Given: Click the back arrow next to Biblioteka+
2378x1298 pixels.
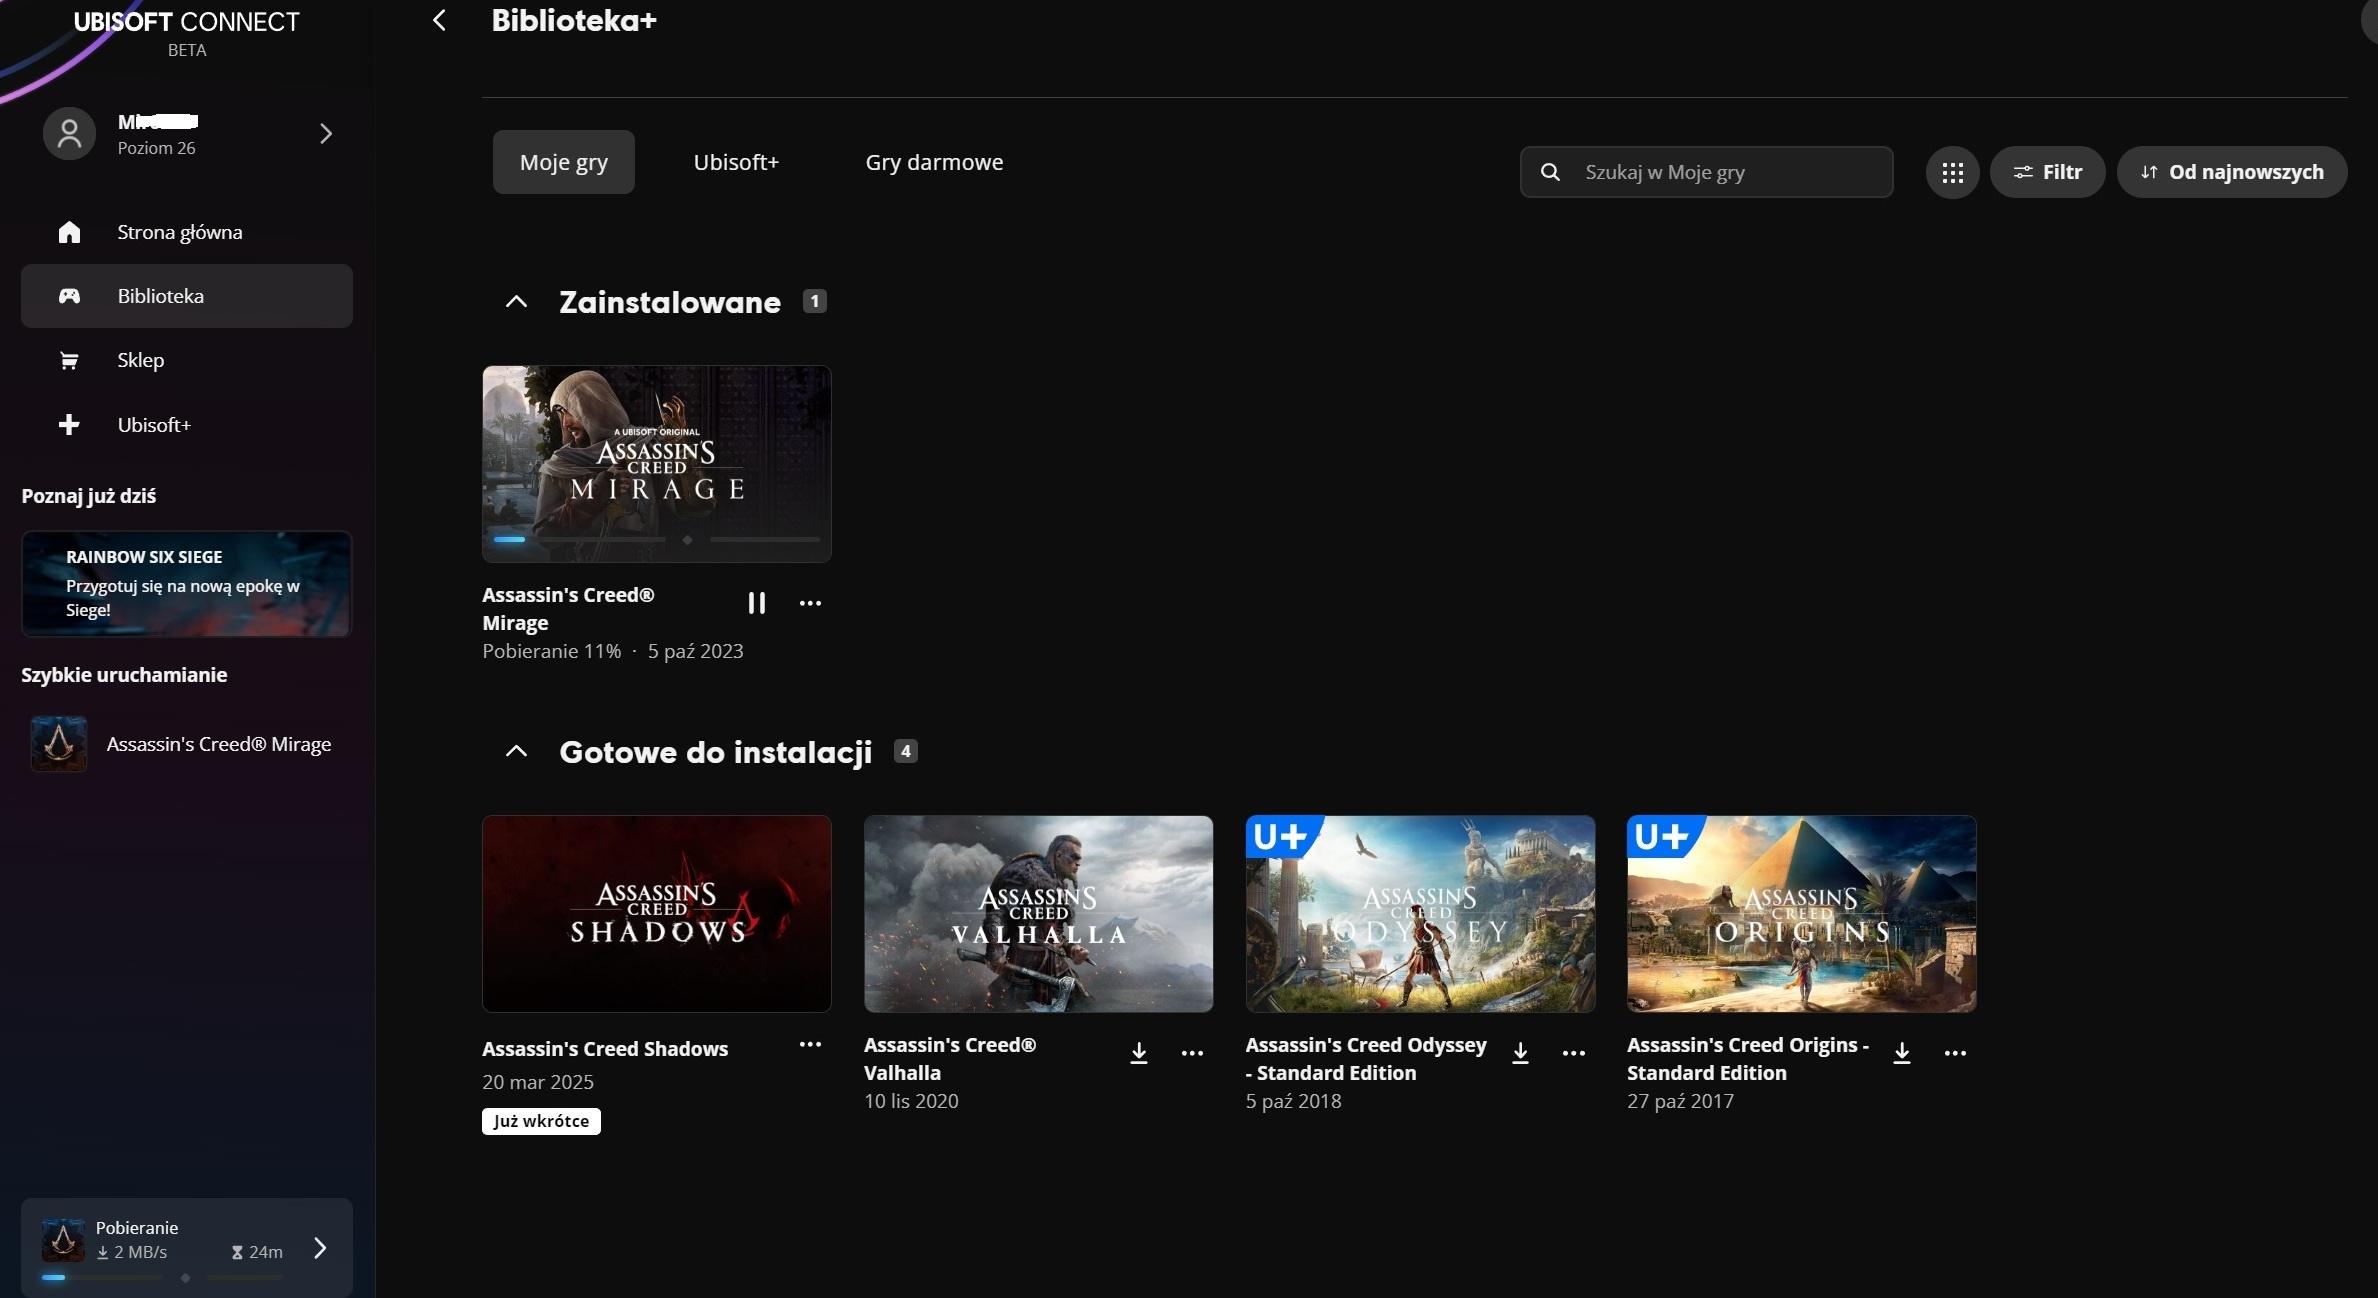Looking at the screenshot, I should click(x=439, y=21).
